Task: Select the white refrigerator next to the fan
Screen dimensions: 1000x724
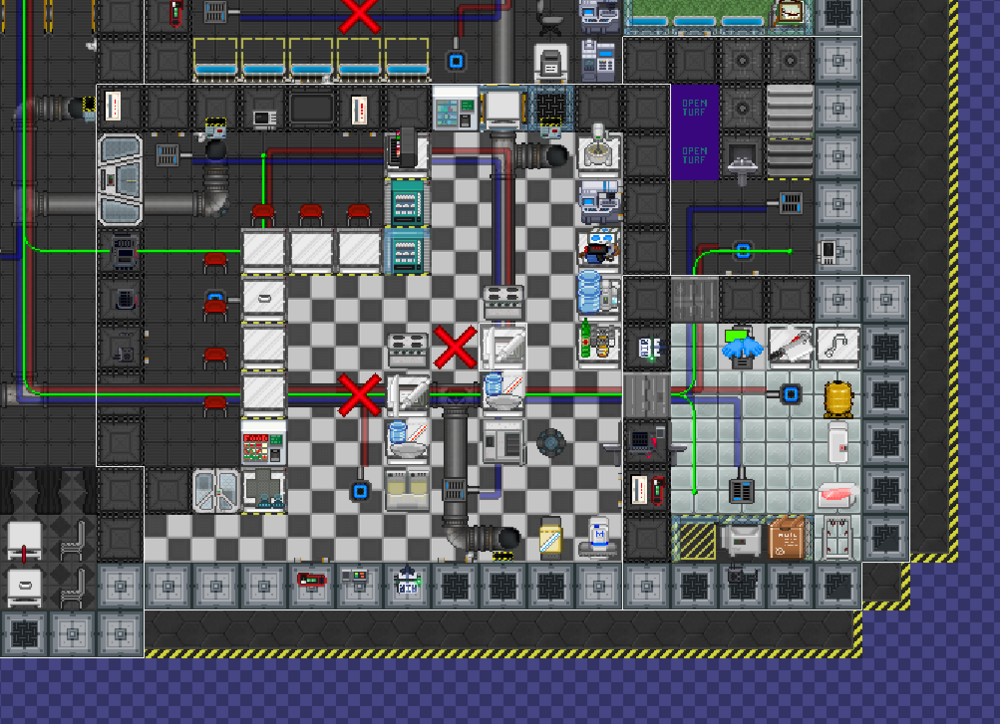Action: [503, 440]
